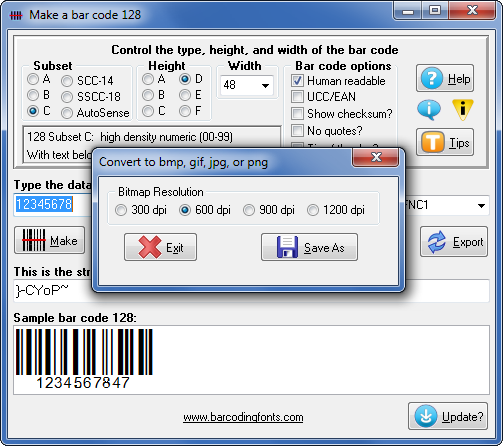This screenshot has height=446, width=503.
Task: Click the Exit button in dialog
Action: click(x=160, y=247)
